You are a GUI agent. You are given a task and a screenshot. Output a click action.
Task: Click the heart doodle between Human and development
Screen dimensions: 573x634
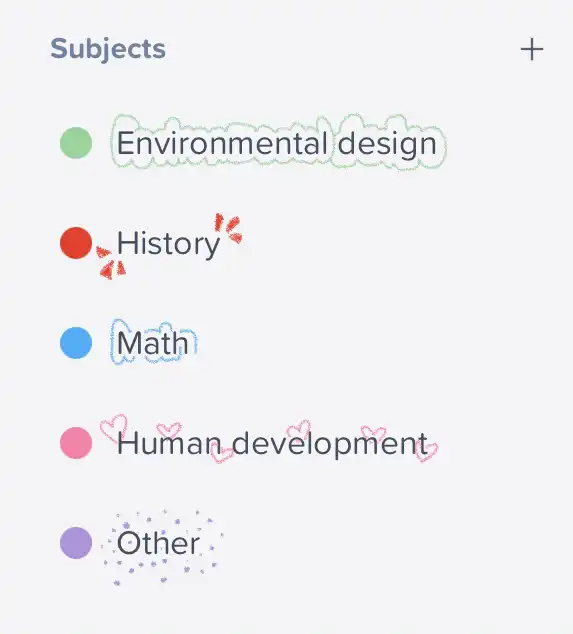point(222,454)
